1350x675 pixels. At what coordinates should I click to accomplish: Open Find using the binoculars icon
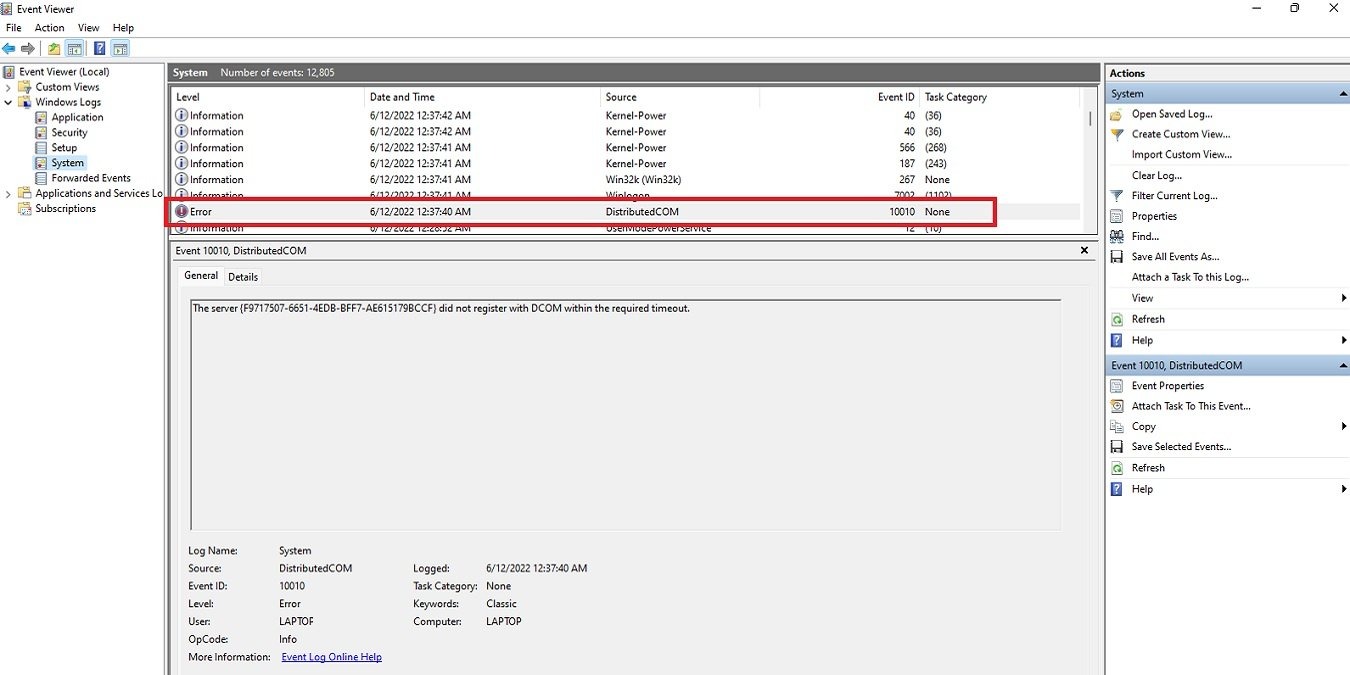[1116, 236]
